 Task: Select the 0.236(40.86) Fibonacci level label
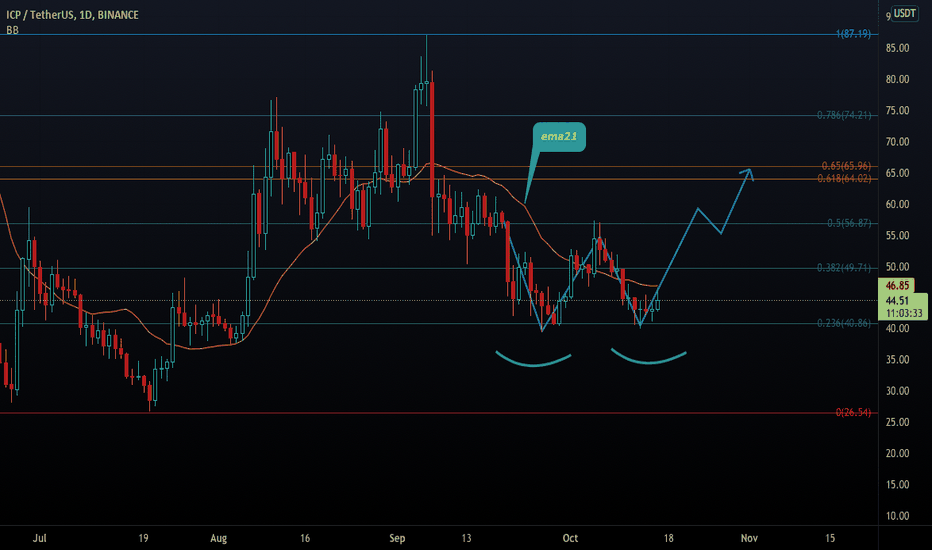843,323
